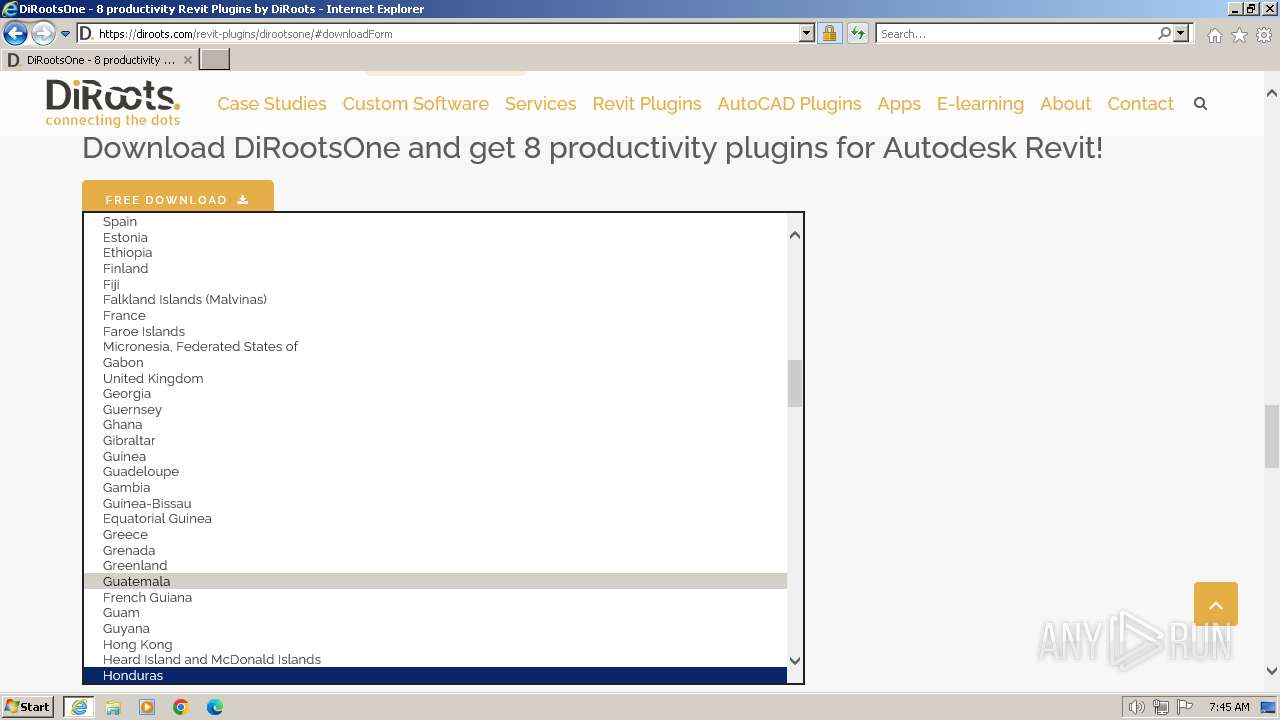Launch Google Chrome from the taskbar
This screenshot has height=720, width=1280.
[x=181, y=707]
